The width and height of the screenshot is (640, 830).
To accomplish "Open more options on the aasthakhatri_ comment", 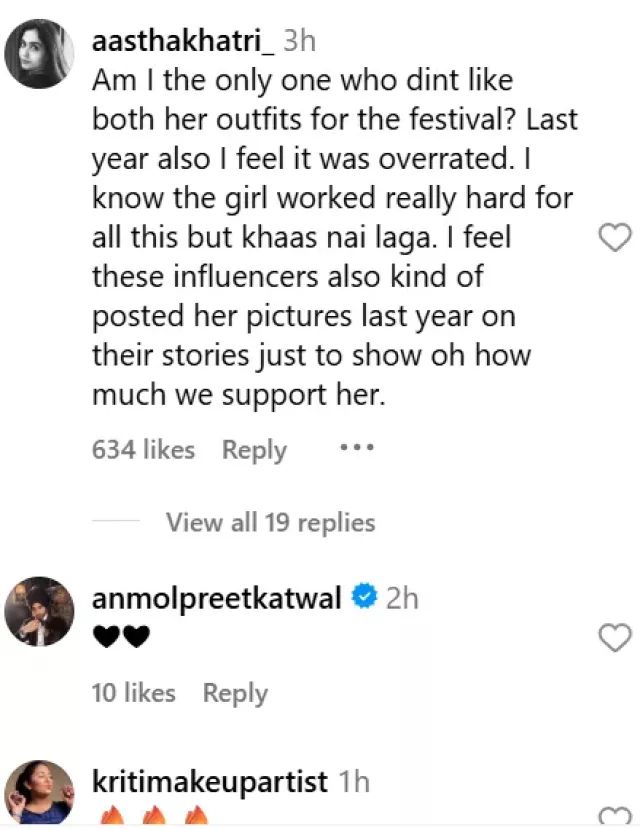I will 357,448.
